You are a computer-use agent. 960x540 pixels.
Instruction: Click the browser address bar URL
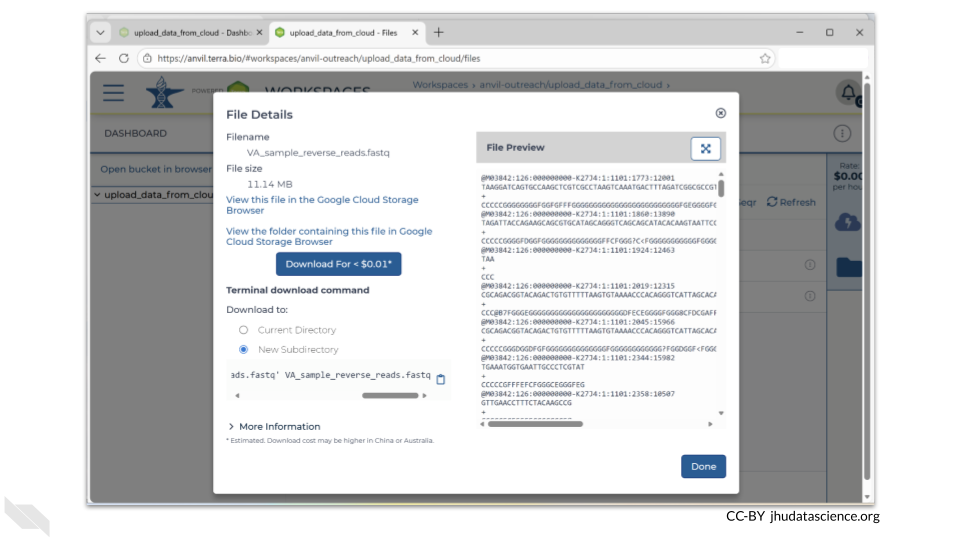pyautogui.click(x=318, y=58)
